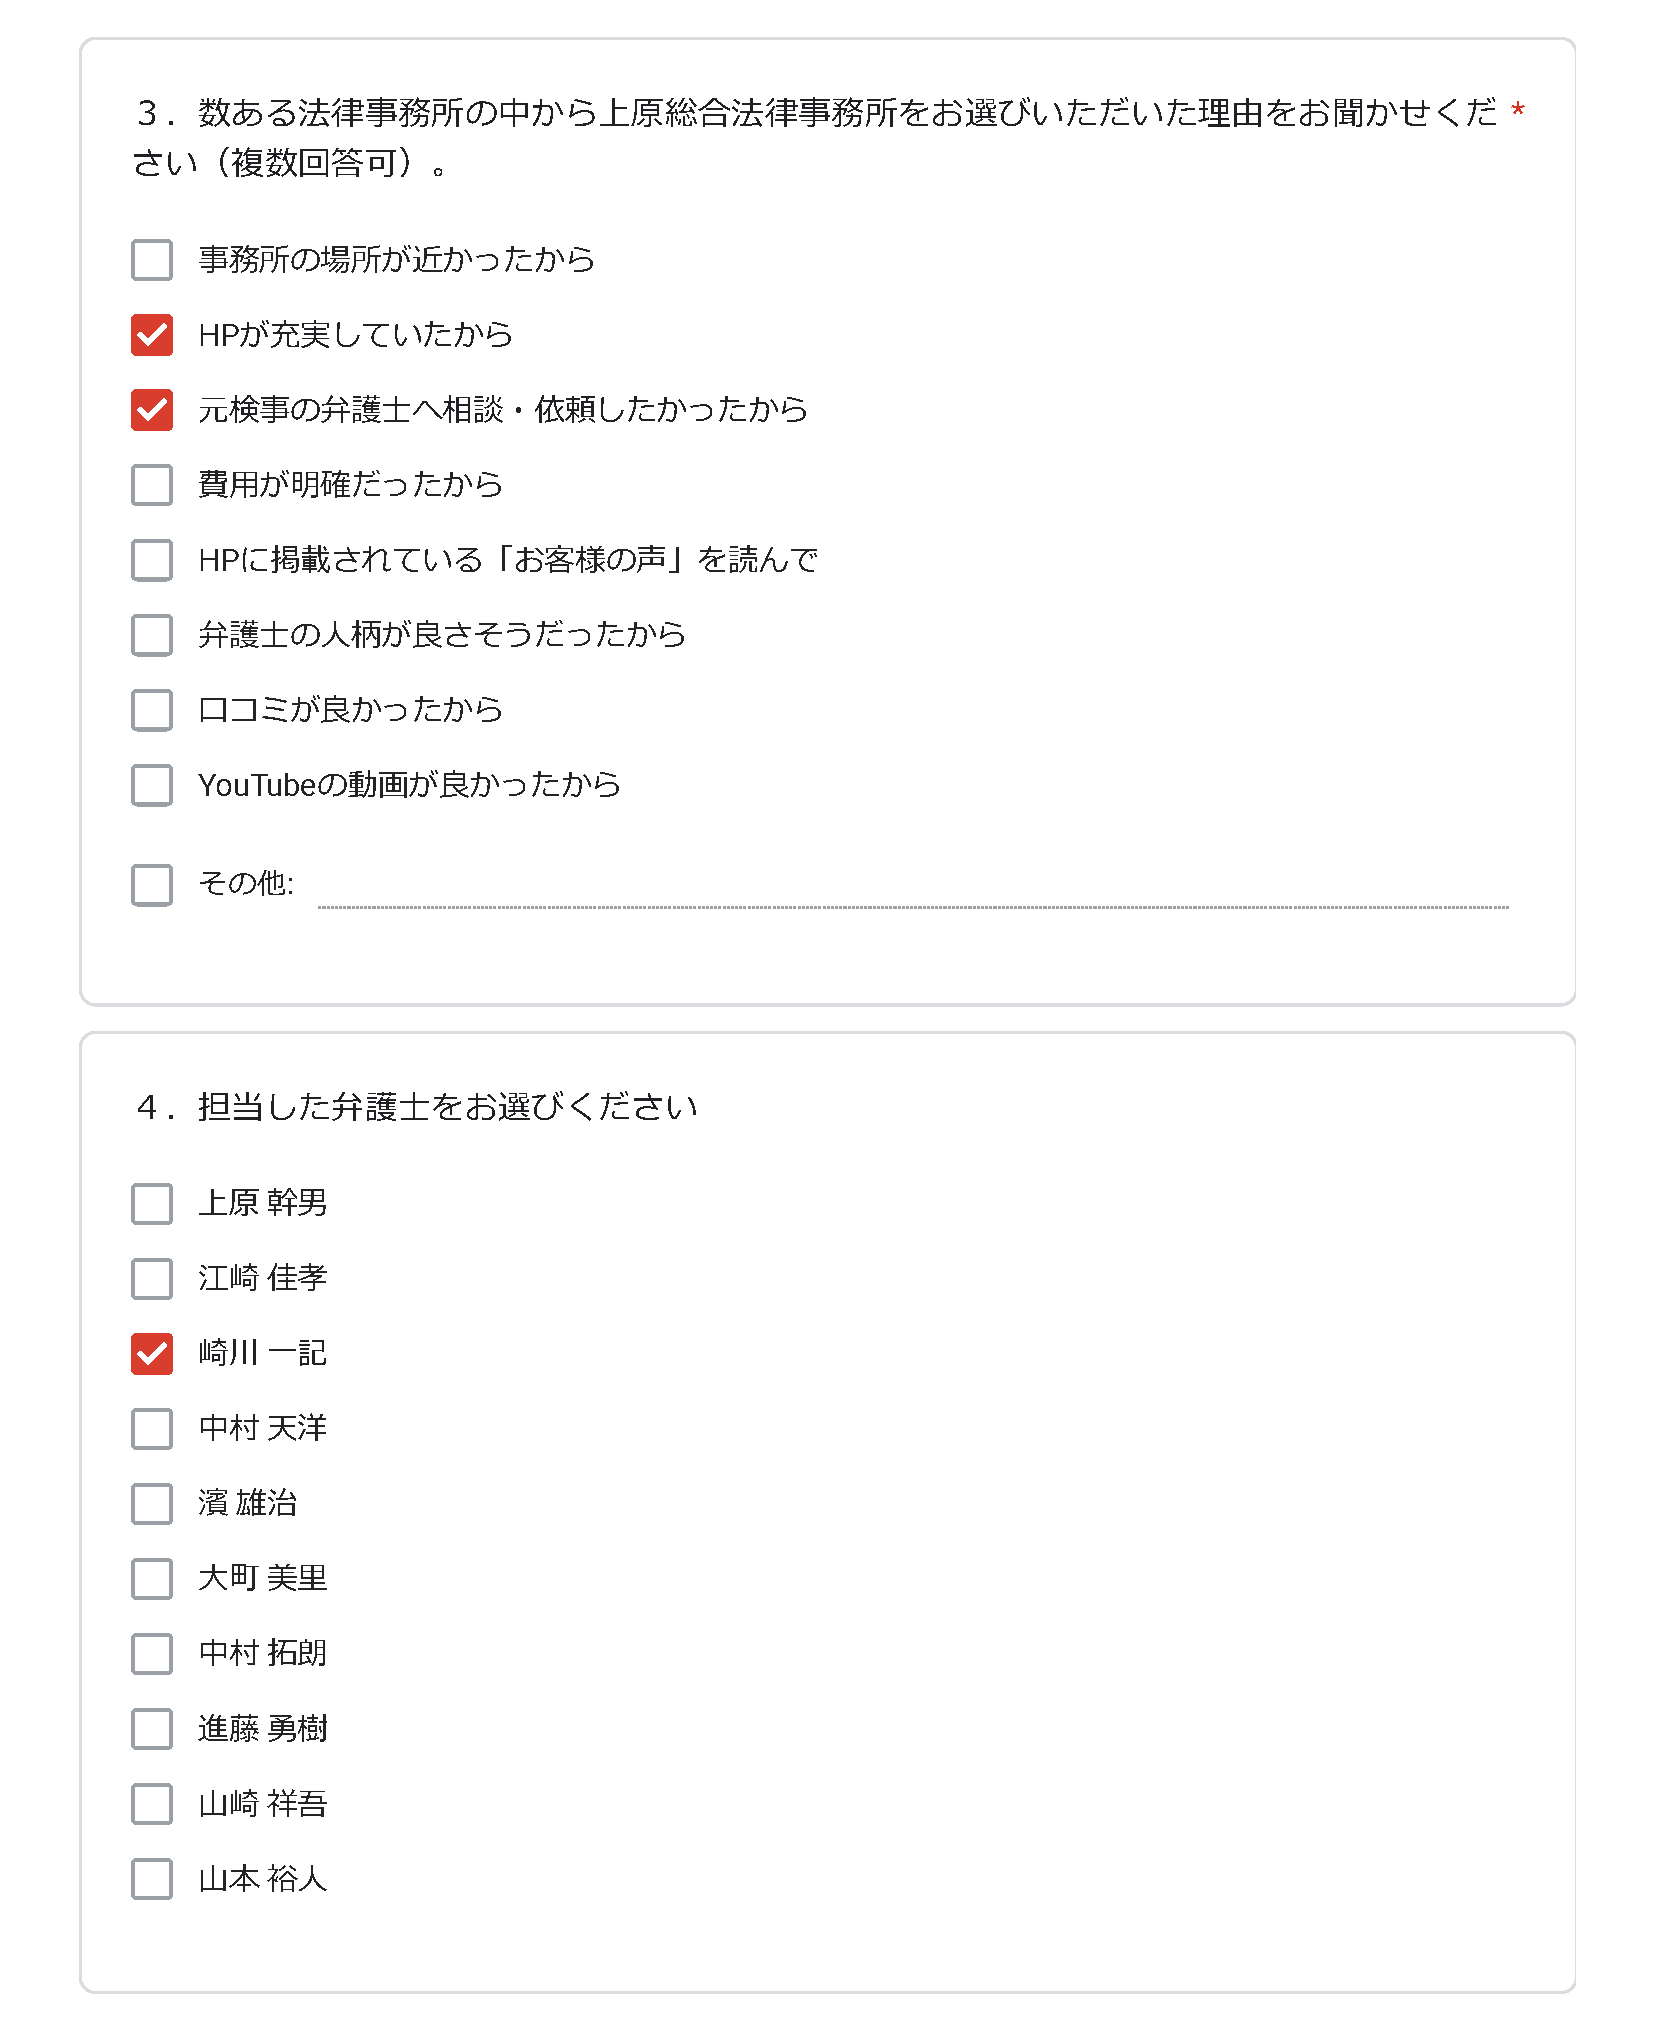This screenshot has width=1653, height=2027.
Task: Select the 濱 雄治 checkbox
Action: pos(152,1504)
